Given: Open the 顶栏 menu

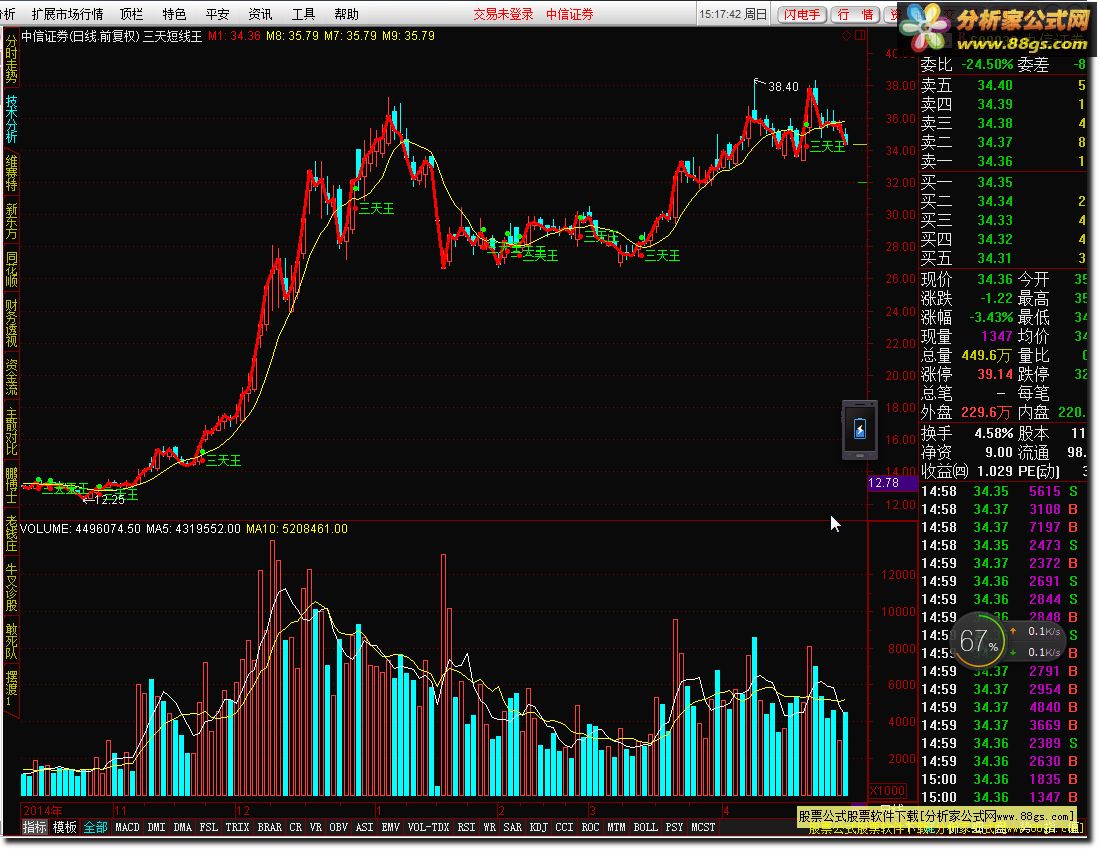Looking at the screenshot, I should point(131,14).
